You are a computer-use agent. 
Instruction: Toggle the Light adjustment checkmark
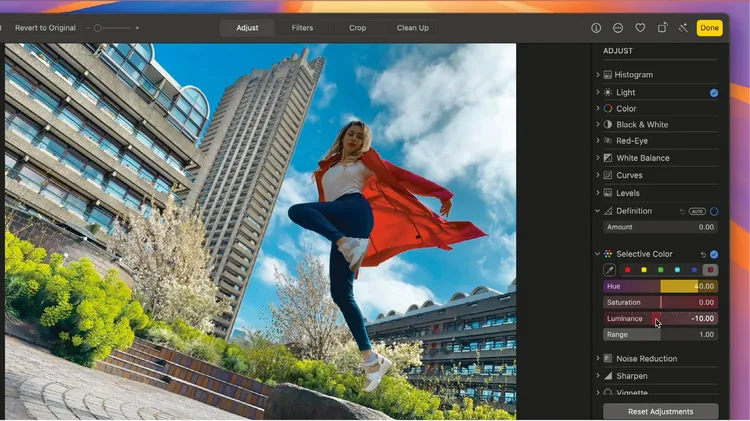(714, 93)
